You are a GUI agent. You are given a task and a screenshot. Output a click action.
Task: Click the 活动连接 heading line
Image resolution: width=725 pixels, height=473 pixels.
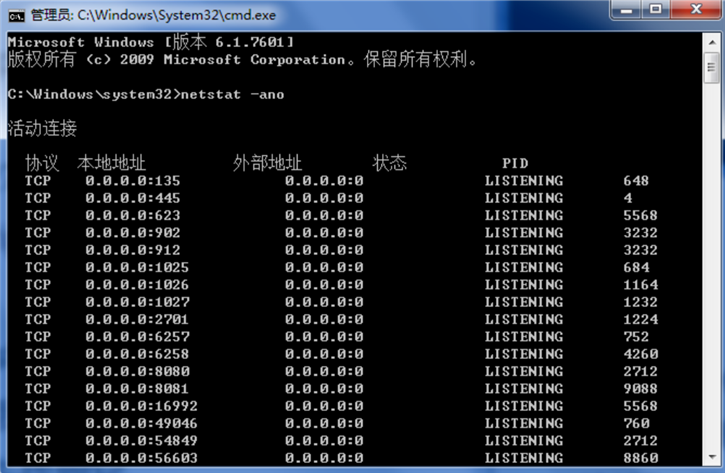tap(42, 129)
